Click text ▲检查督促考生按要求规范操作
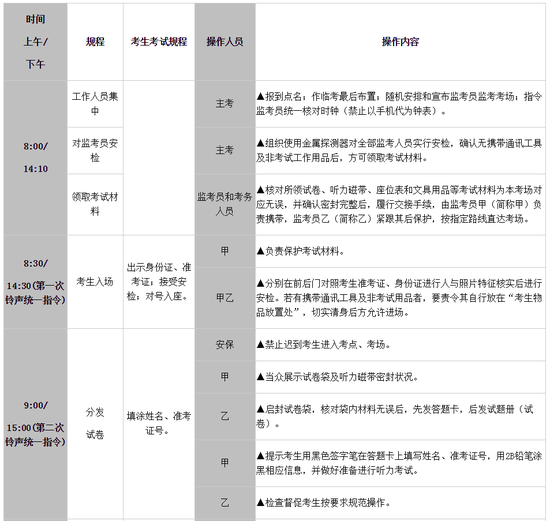550x521 pixels. click(x=324, y=503)
